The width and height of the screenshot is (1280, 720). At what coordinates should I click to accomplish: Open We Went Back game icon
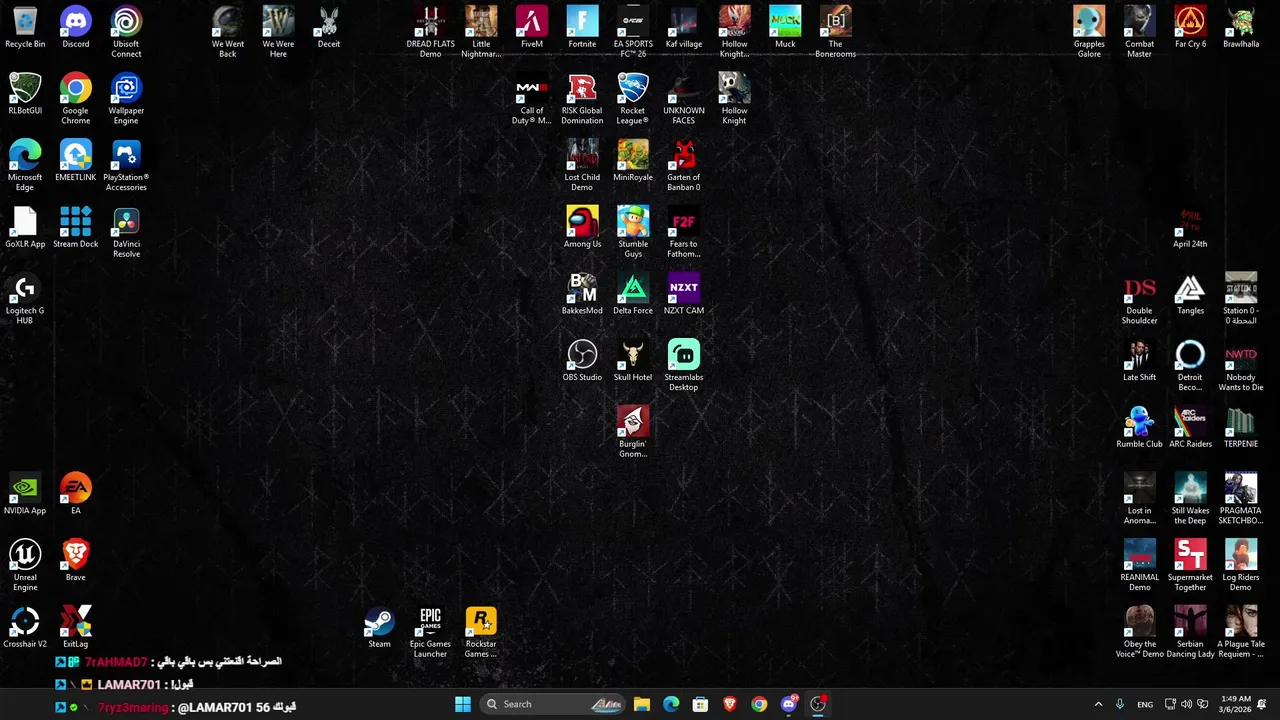point(228,32)
